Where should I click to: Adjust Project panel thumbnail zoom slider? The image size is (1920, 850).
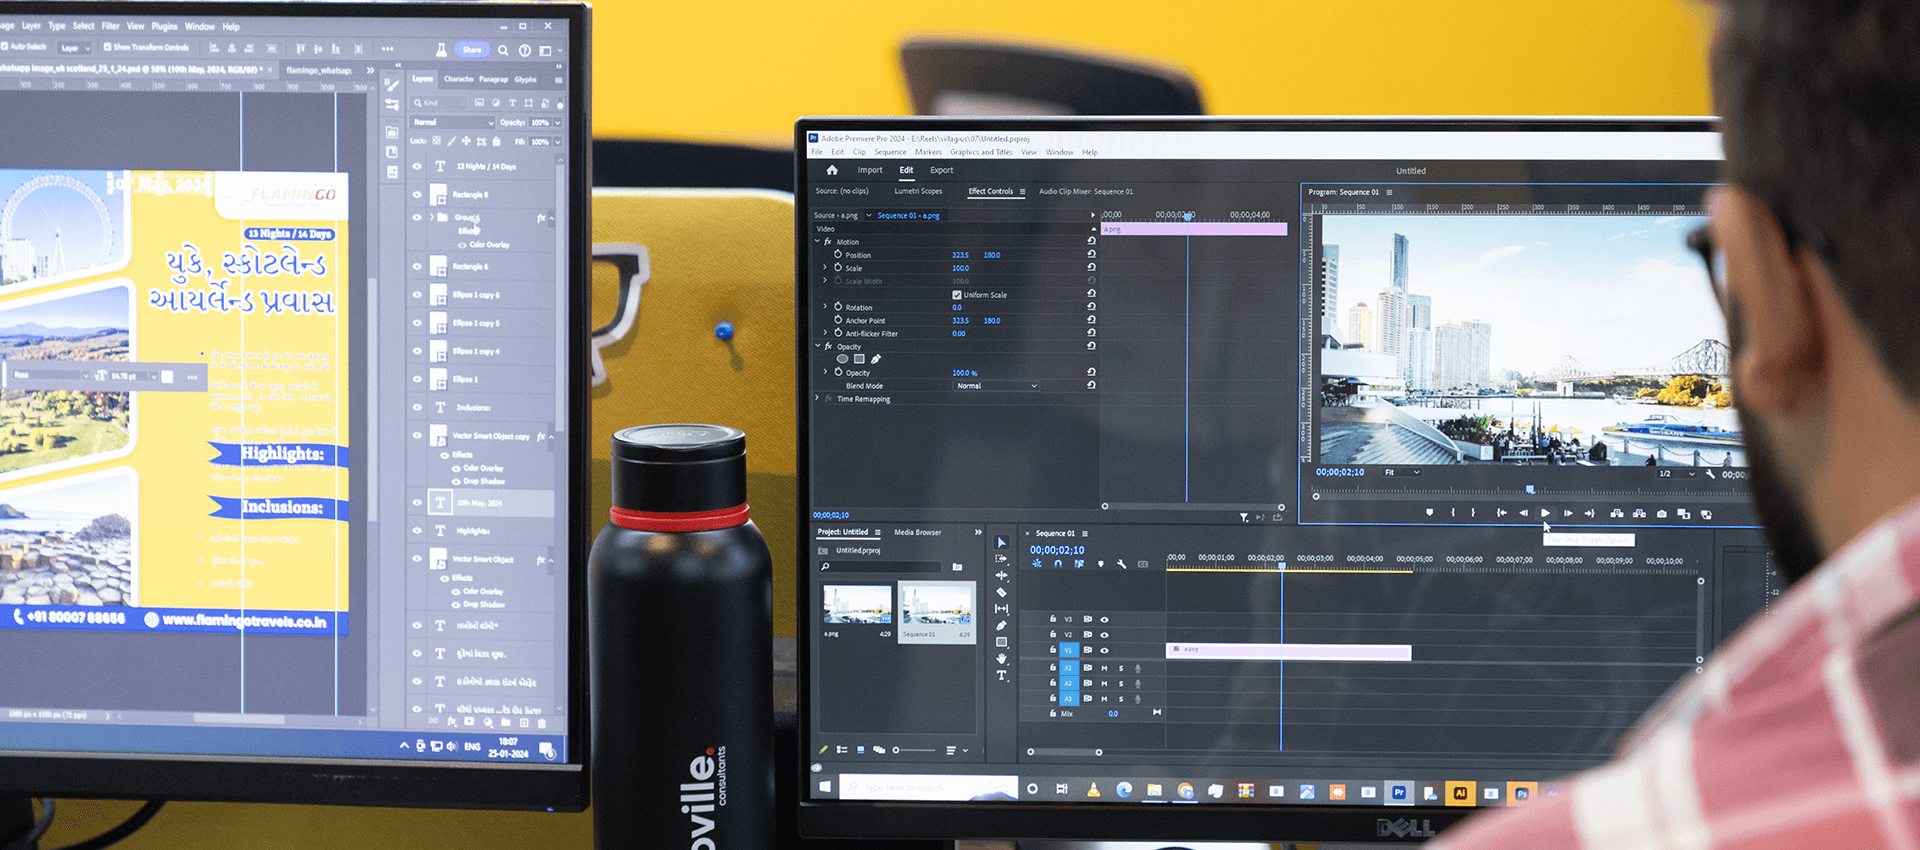pyautogui.click(x=914, y=750)
